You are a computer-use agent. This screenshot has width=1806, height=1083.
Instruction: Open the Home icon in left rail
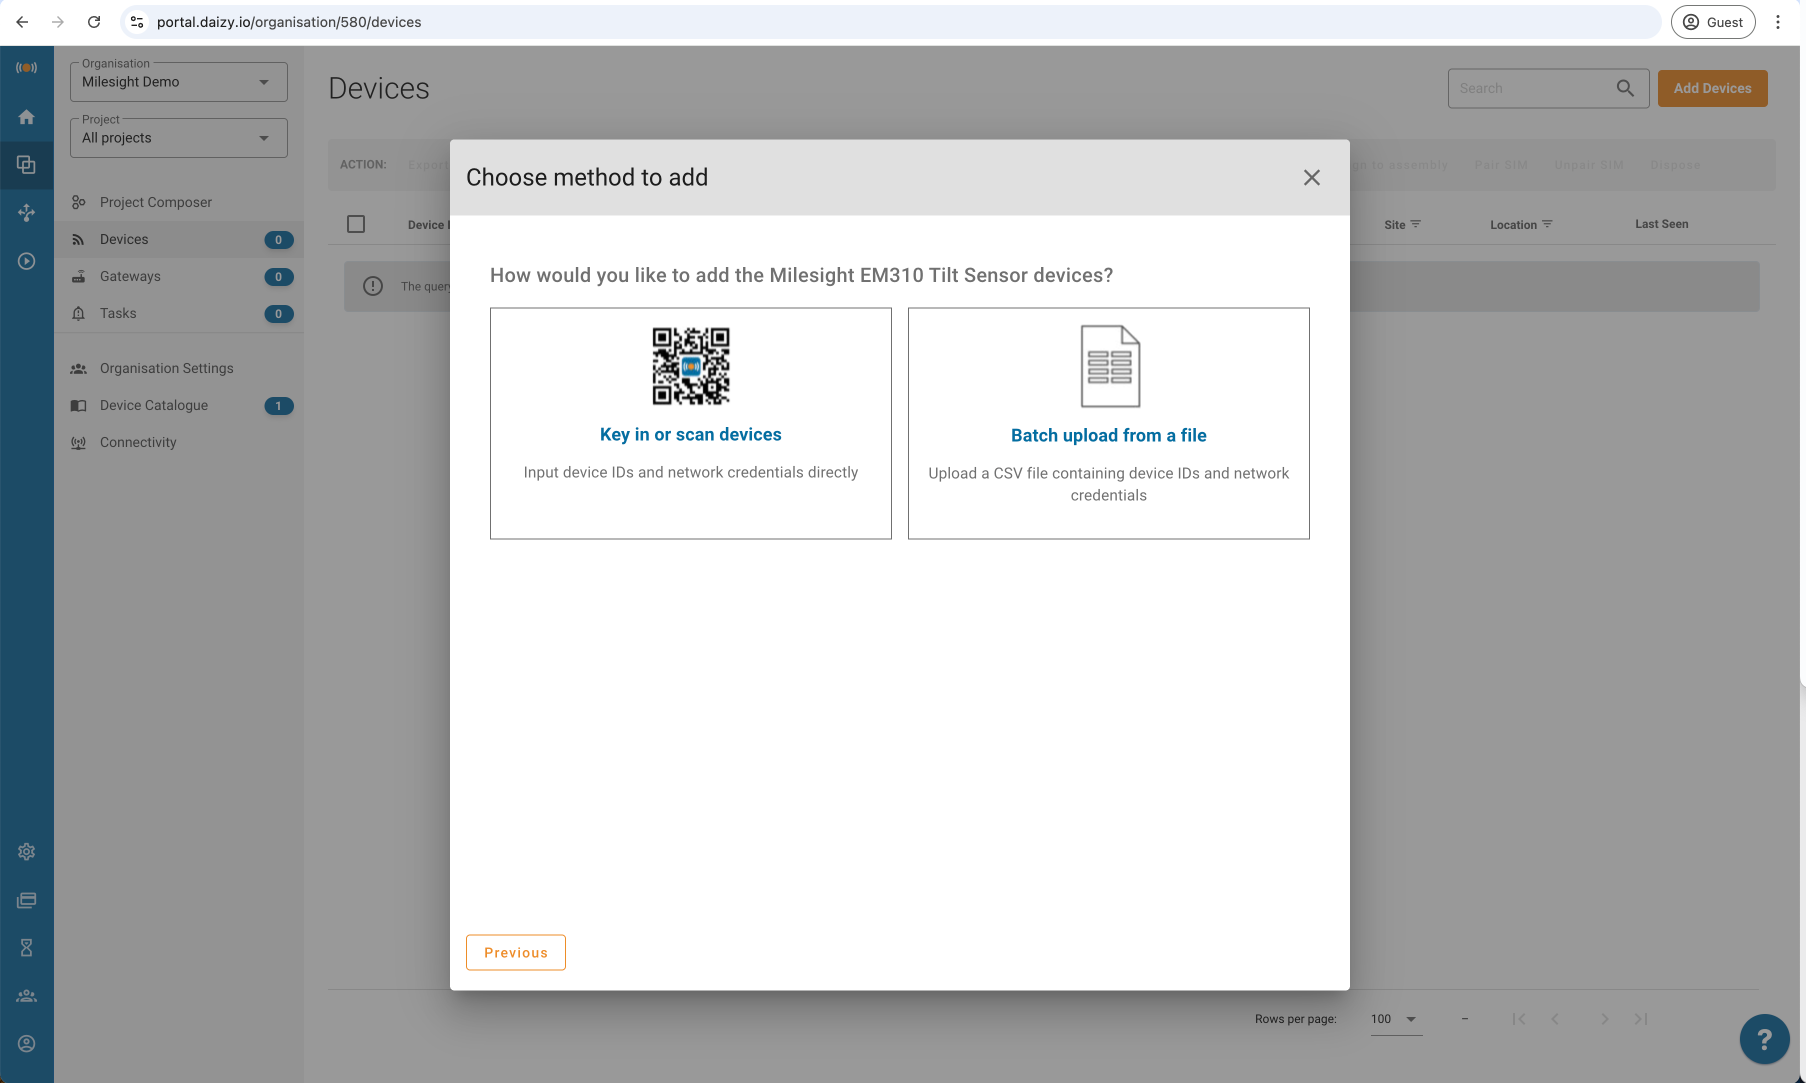[27, 117]
